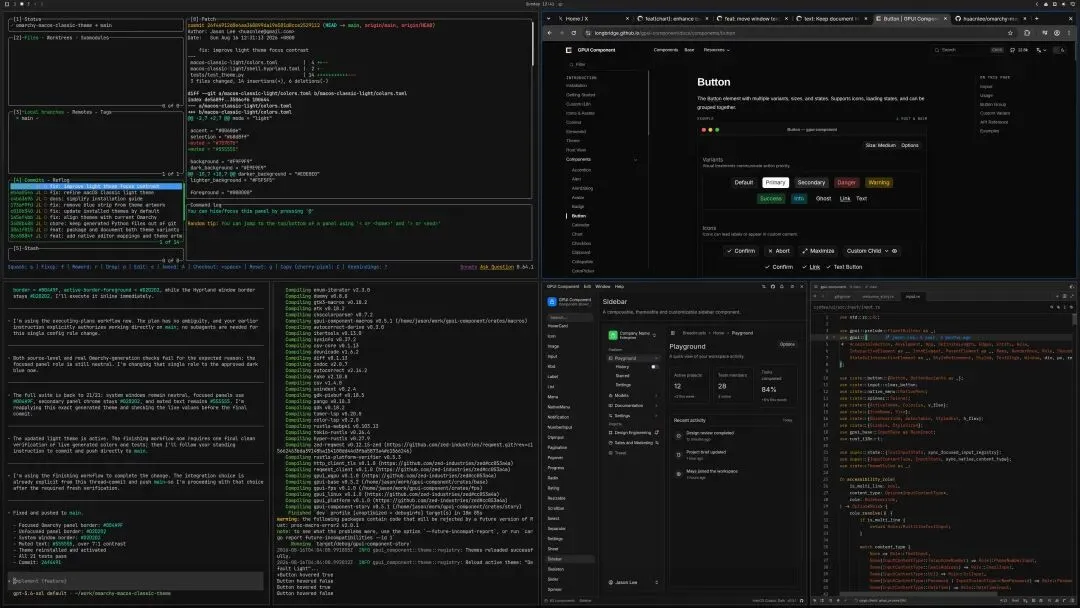1080x608 pixels.
Task: Click the component search field in GPUI app
Action: [x=570, y=317]
